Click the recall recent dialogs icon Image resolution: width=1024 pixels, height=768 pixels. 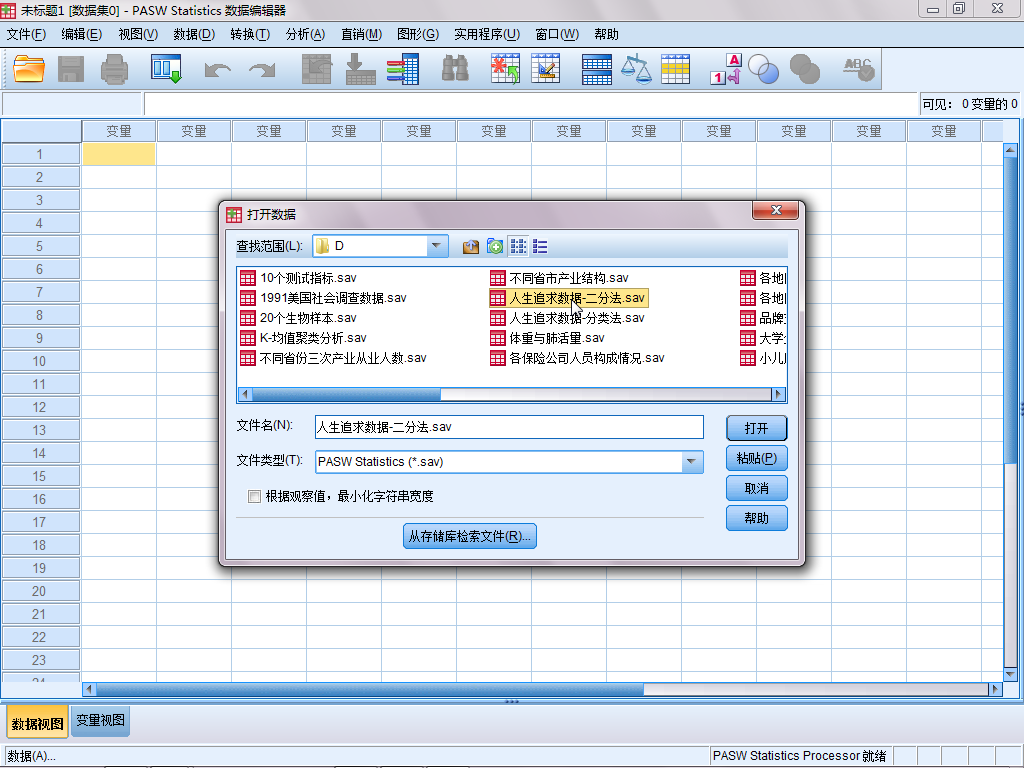[x=167, y=69]
